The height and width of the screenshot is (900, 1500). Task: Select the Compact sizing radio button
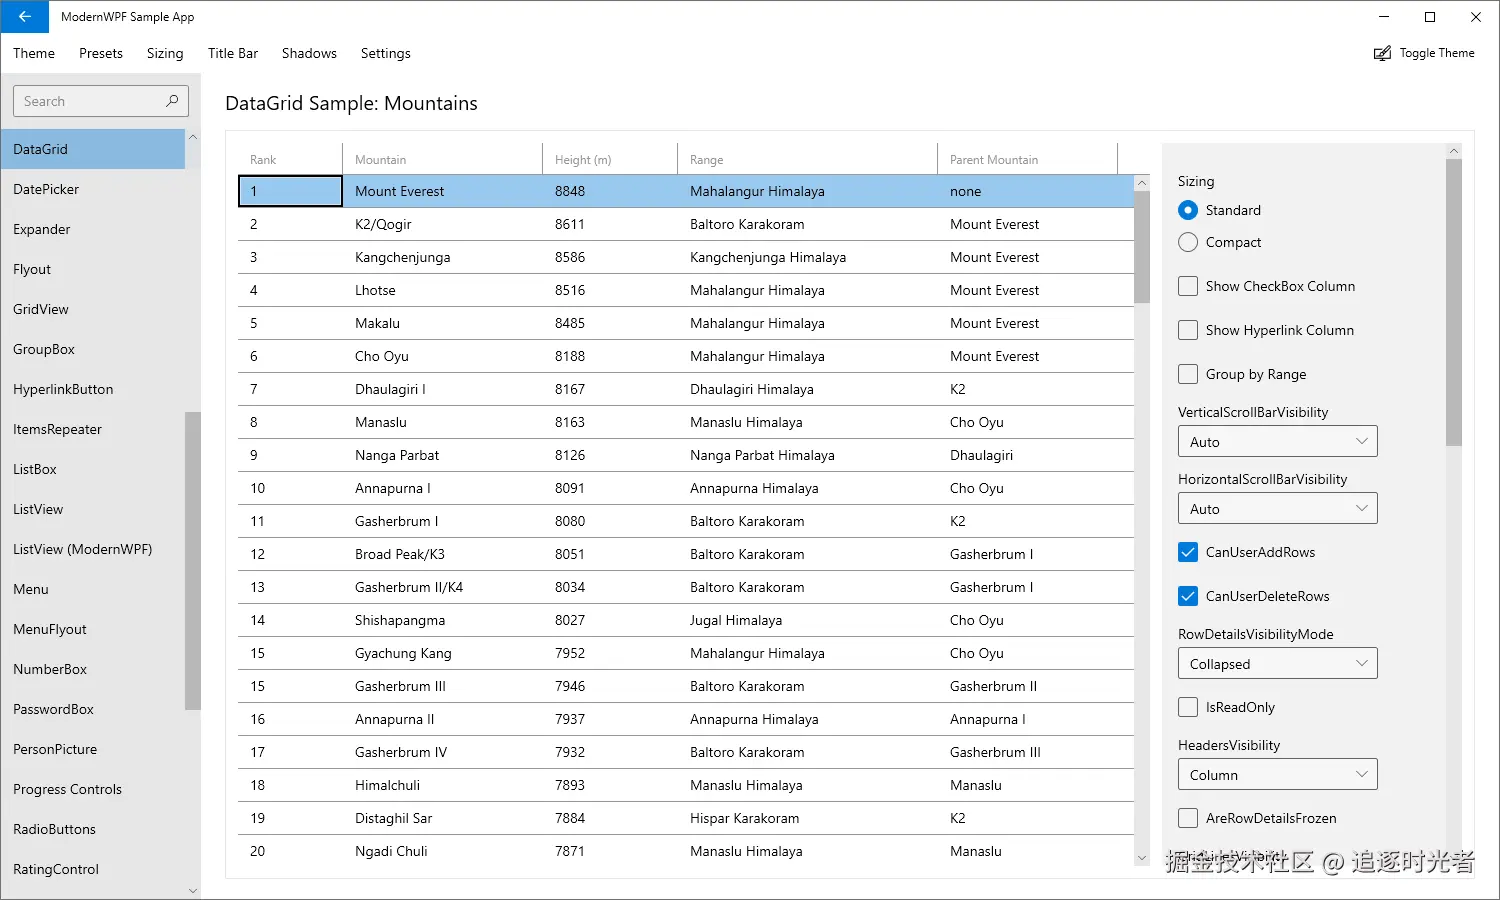pyautogui.click(x=1188, y=242)
